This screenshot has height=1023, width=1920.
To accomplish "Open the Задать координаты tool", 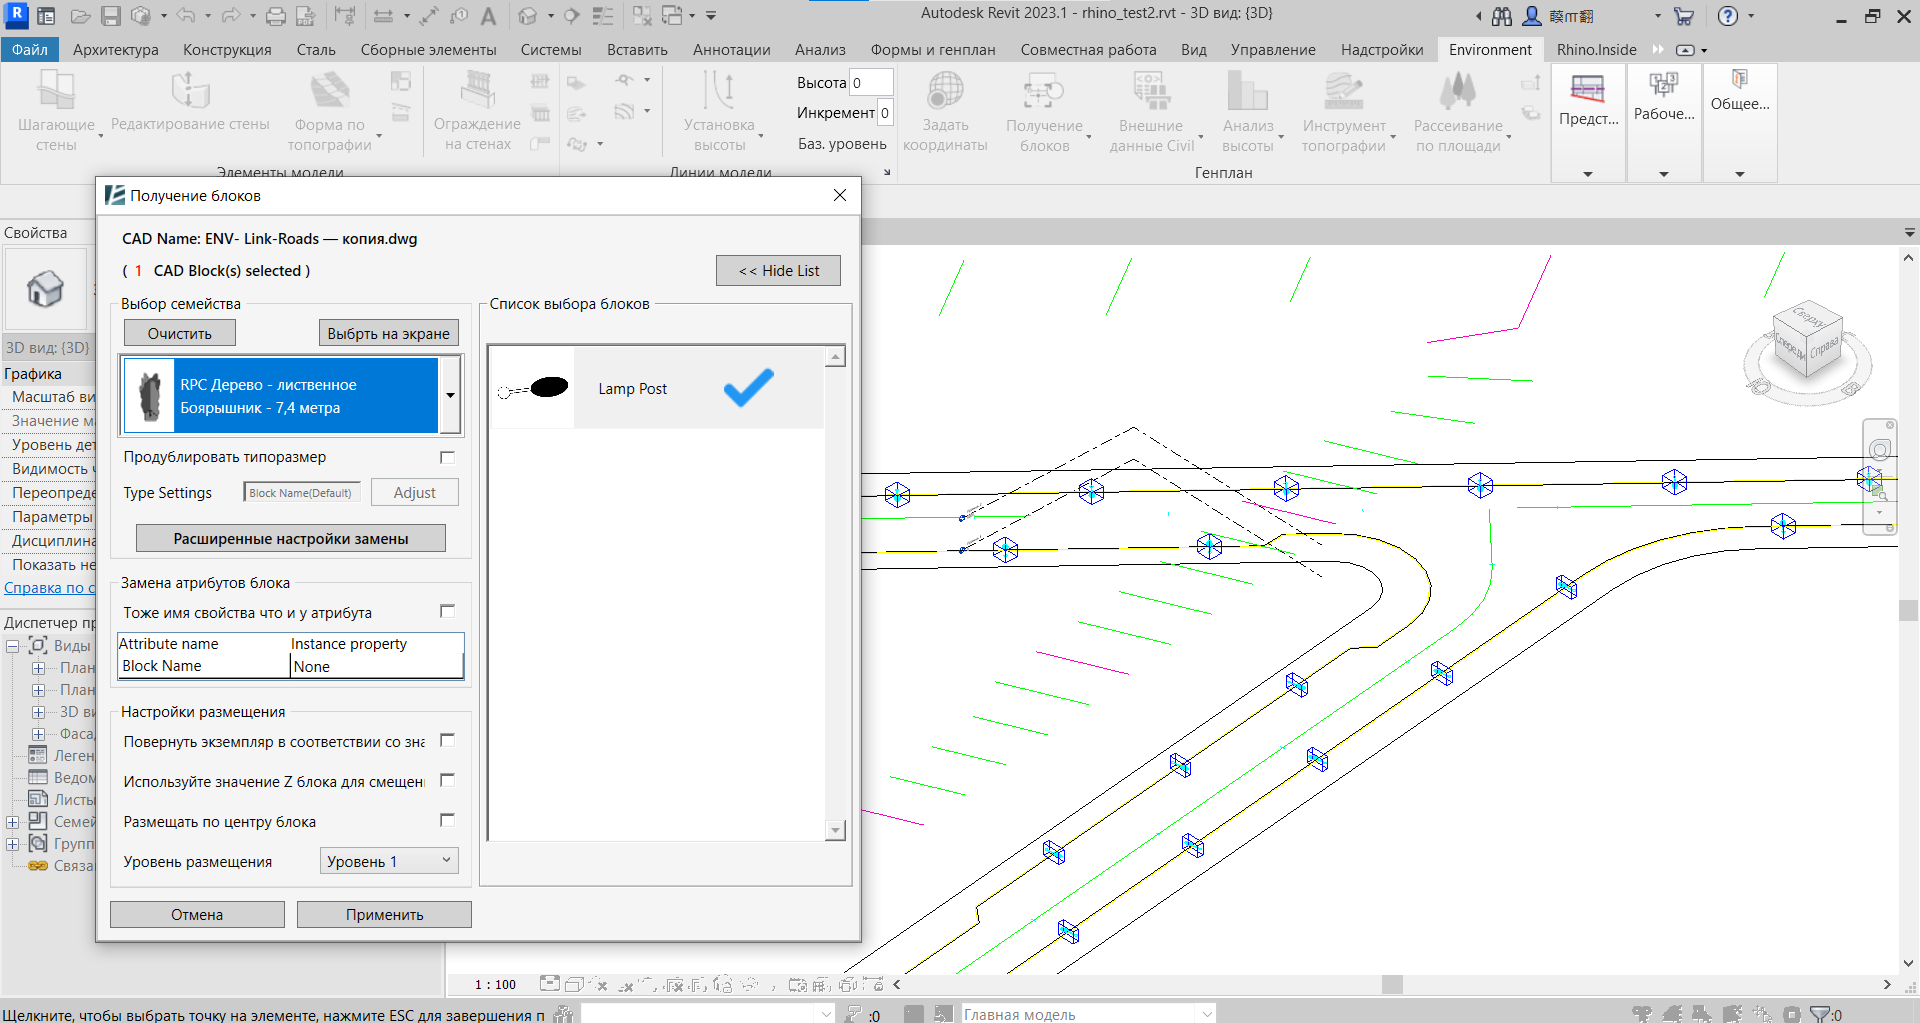I will (945, 110).
